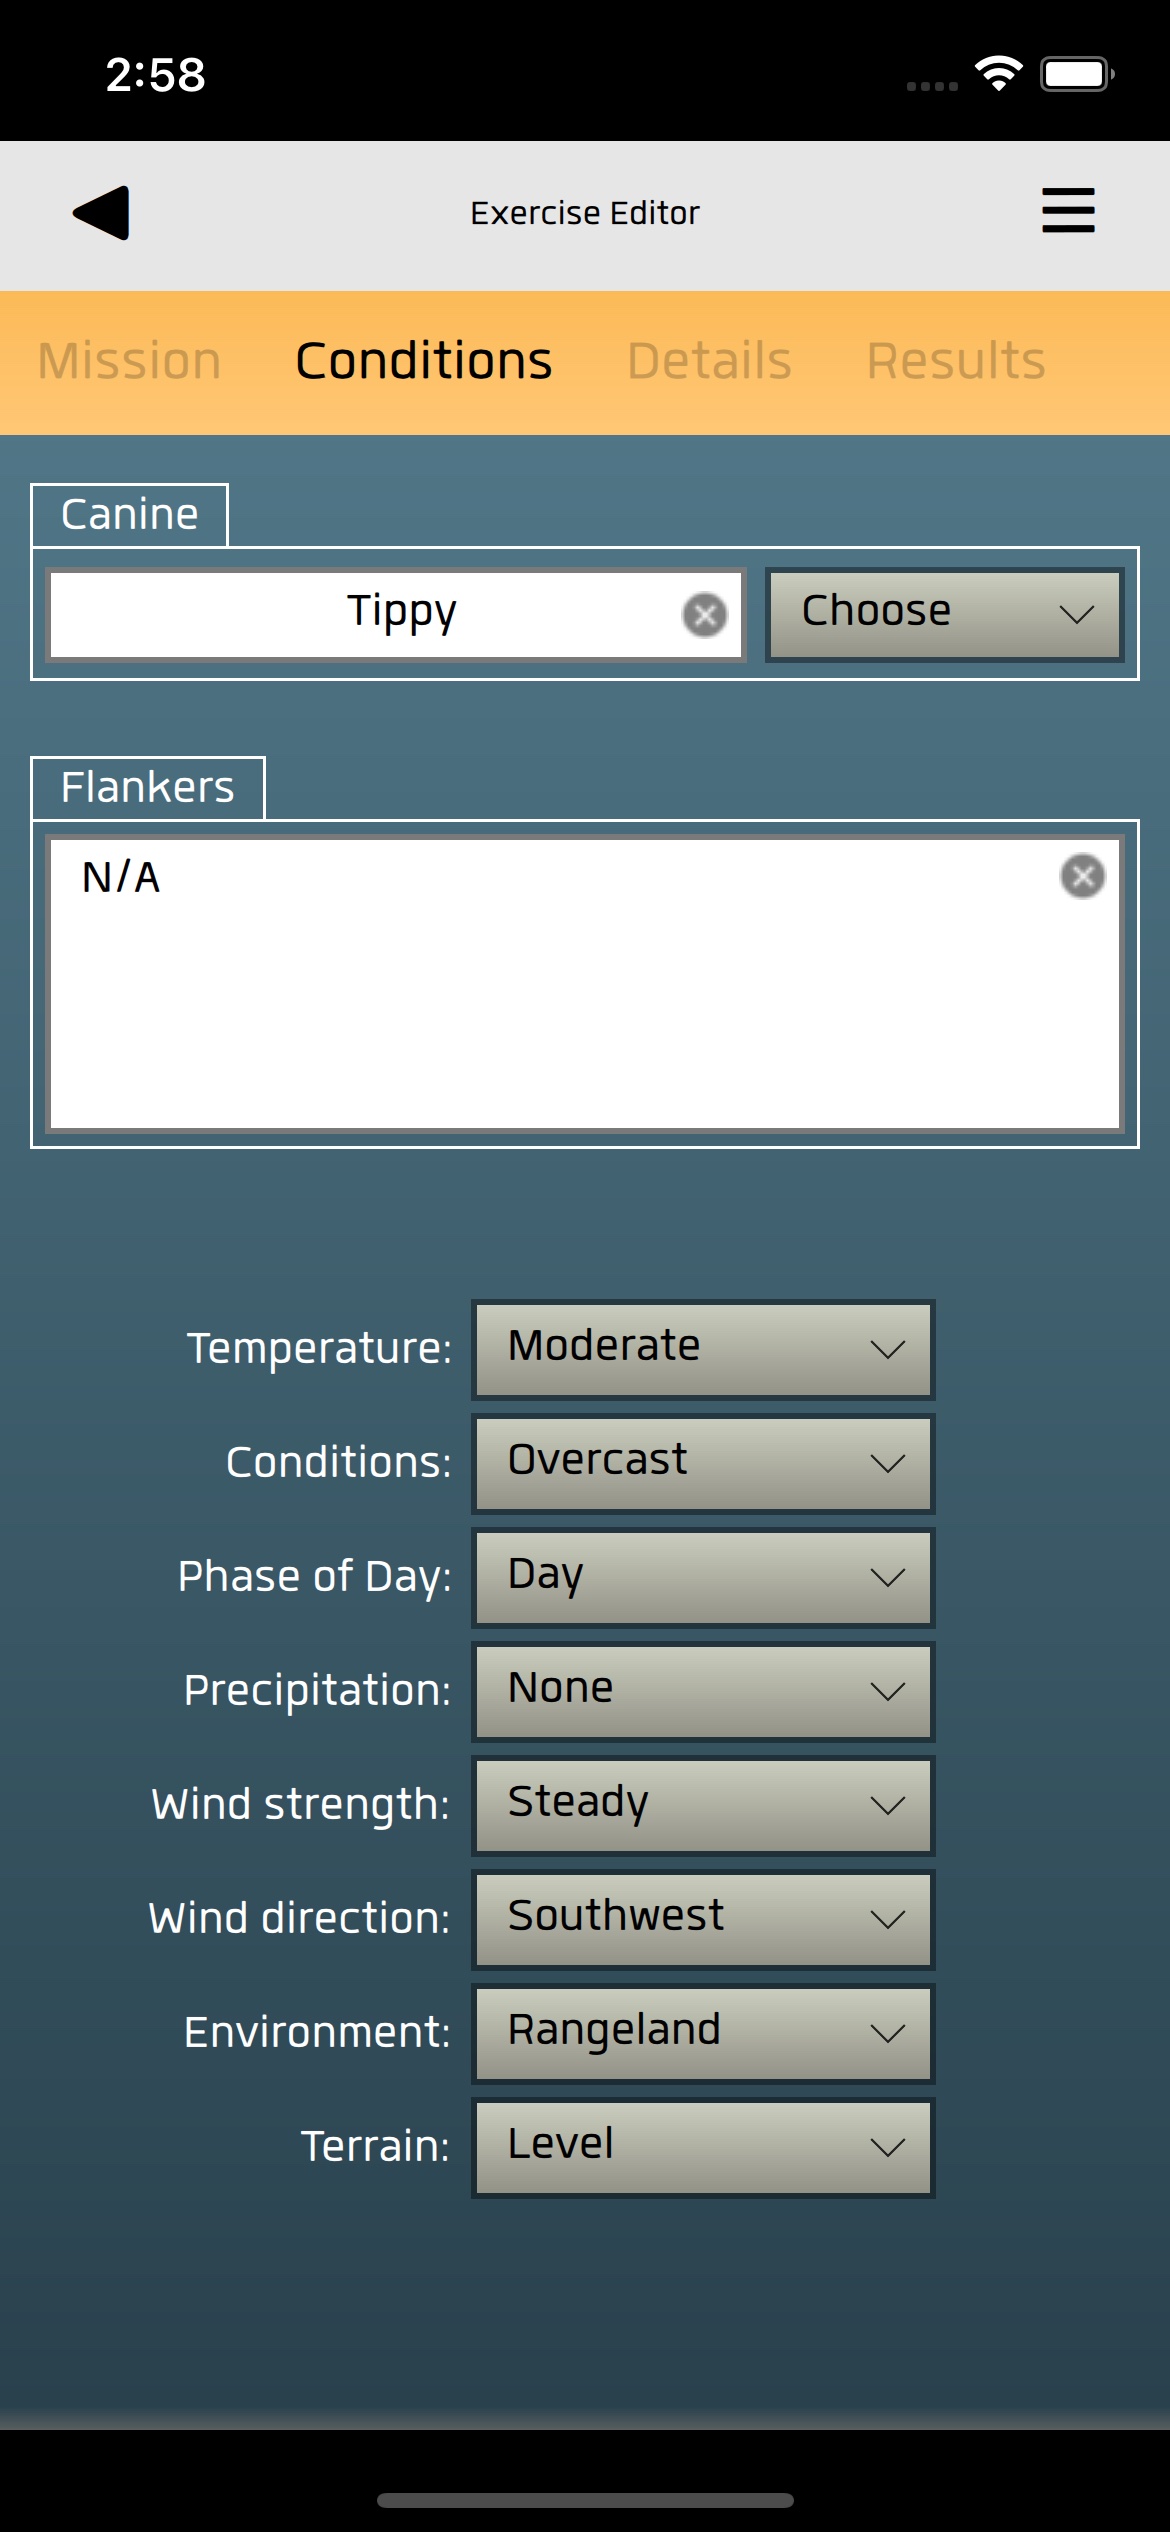The image size is (1170, 2532).
Task: Expand the Terrain Level dropdown
Action: tap(703, 2146)
